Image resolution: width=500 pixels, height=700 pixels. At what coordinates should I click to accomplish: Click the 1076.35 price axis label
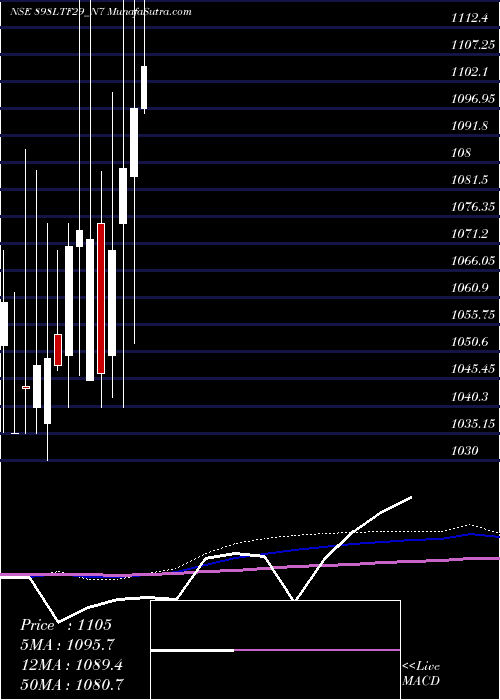(473, 207)
